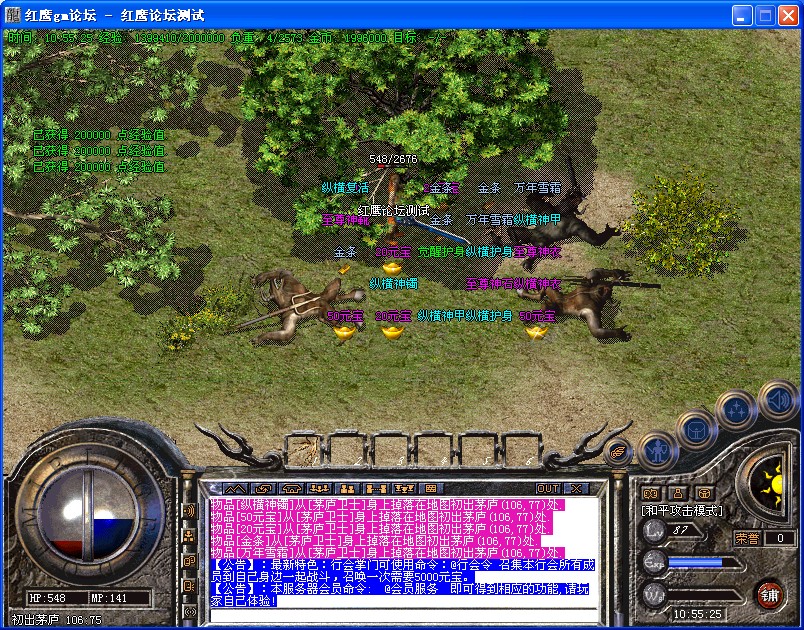Viewport: 804px width, 630px height.
Task: Switch the 和平攻击模式 attack mode label
Action: coord(682,511)
